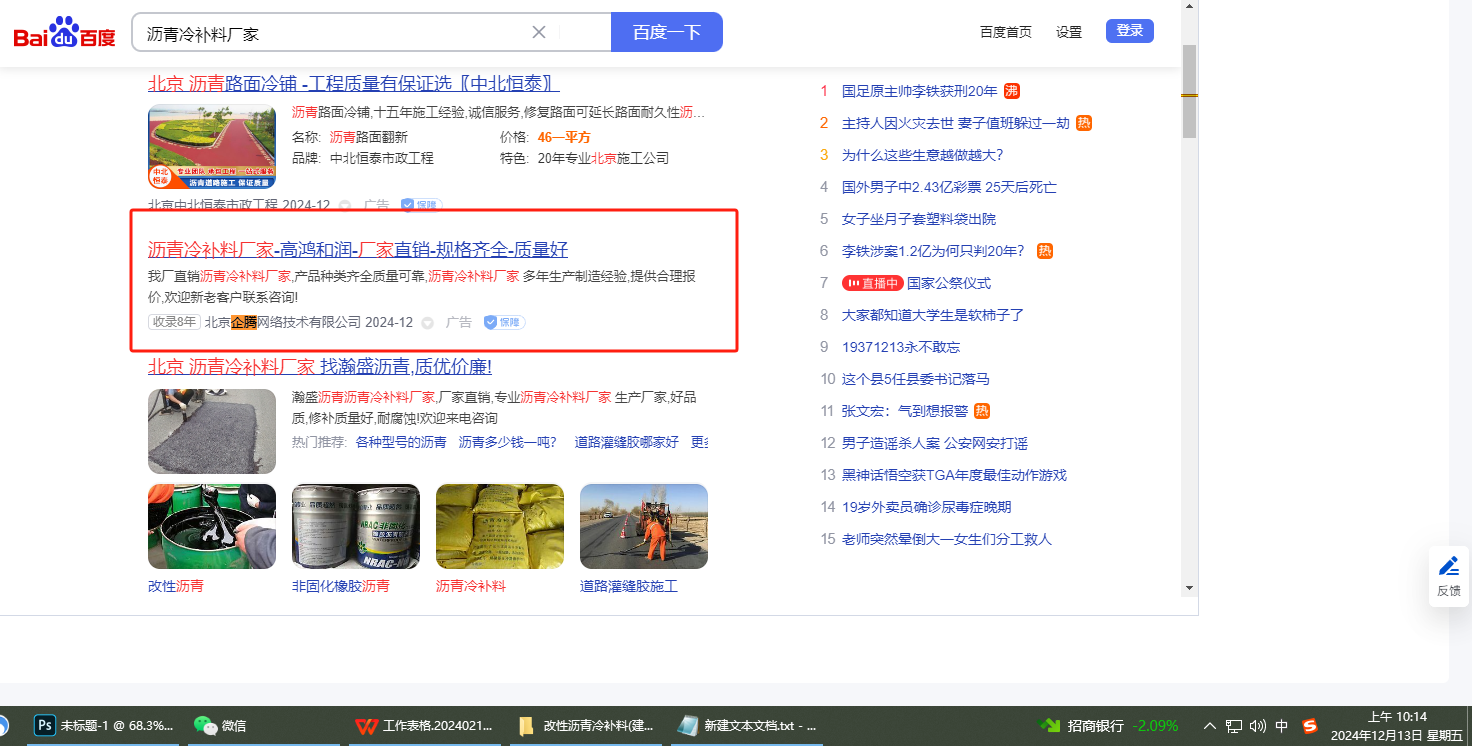Click the volume speaker tray icon
1472x746 pixels.
[x=1258, y=726]
